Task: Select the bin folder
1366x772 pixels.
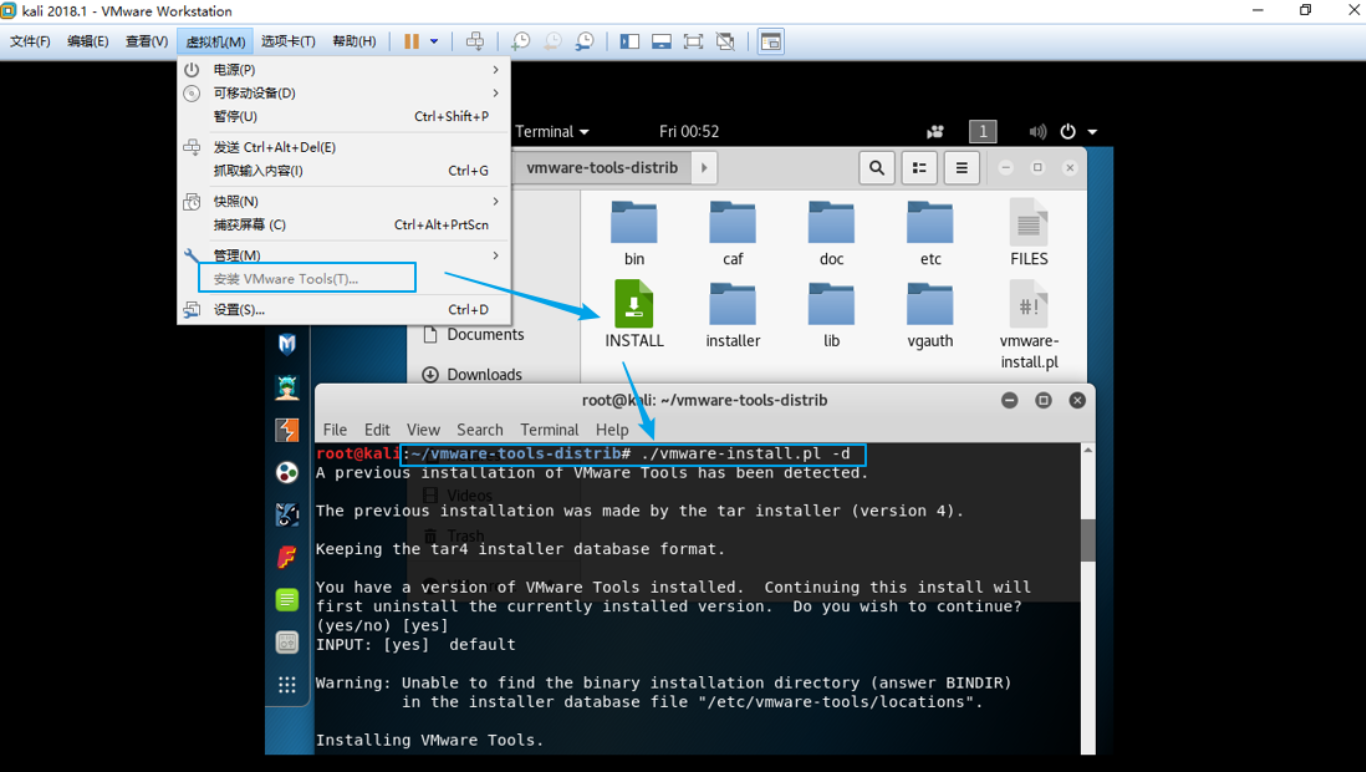Action: point(634,232)
